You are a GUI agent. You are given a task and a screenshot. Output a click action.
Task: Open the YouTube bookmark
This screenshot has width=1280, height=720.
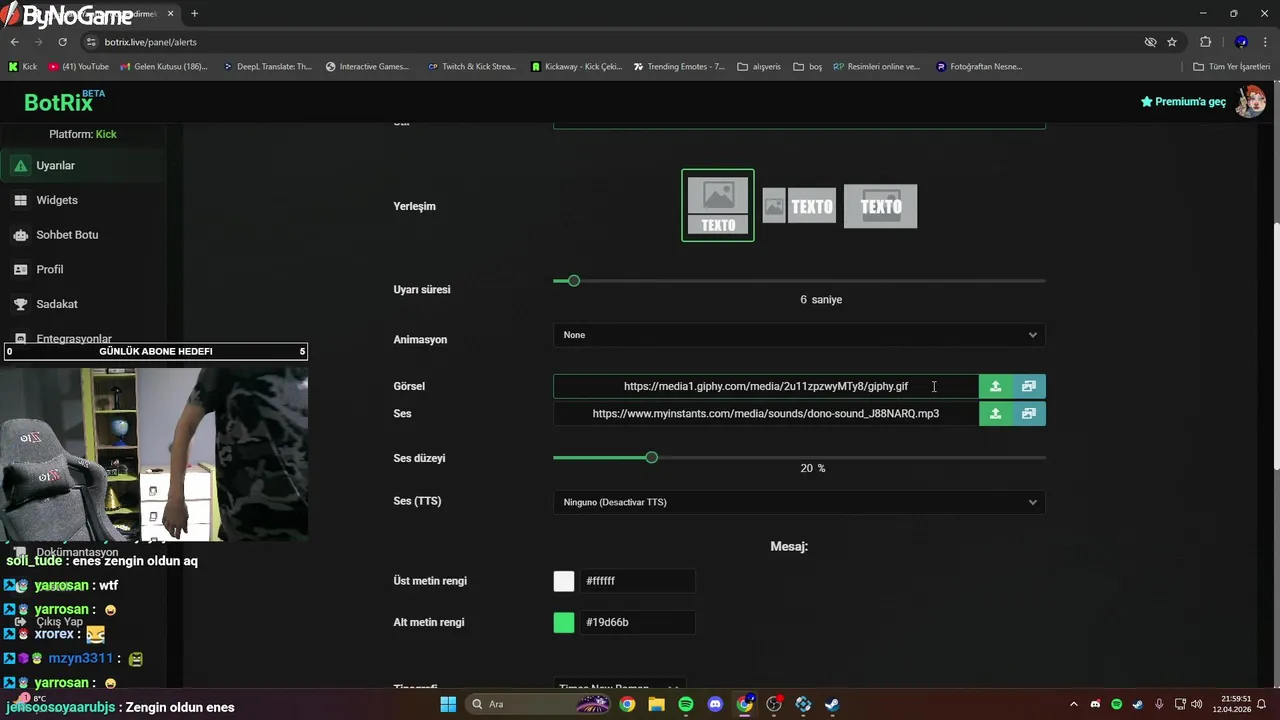coord(79,67)
